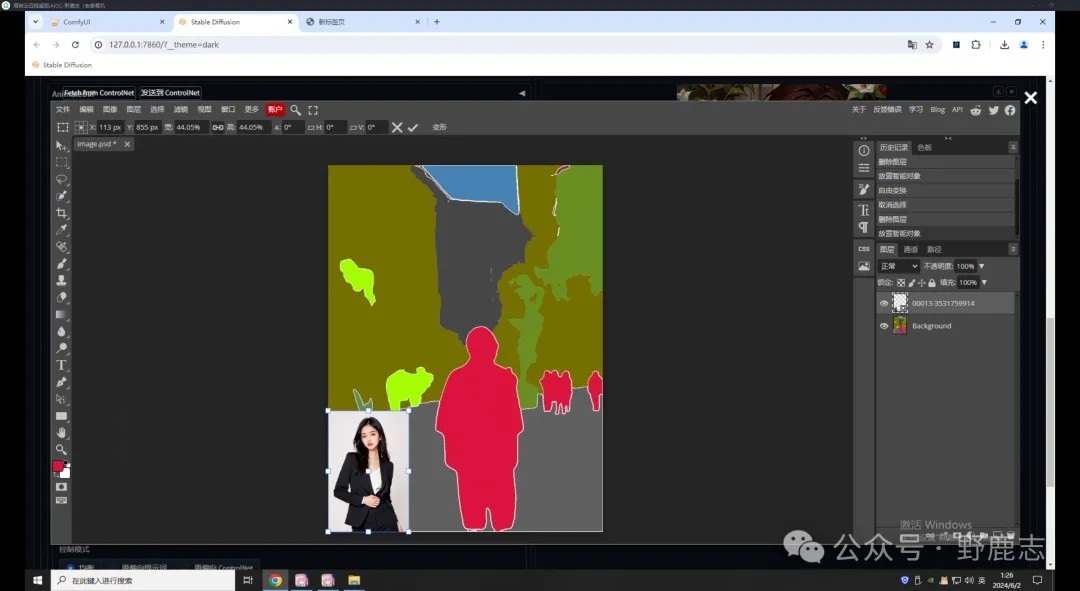1080x591 pixels.
Task: Open the Character panel icon
Action: pos(864,210)
